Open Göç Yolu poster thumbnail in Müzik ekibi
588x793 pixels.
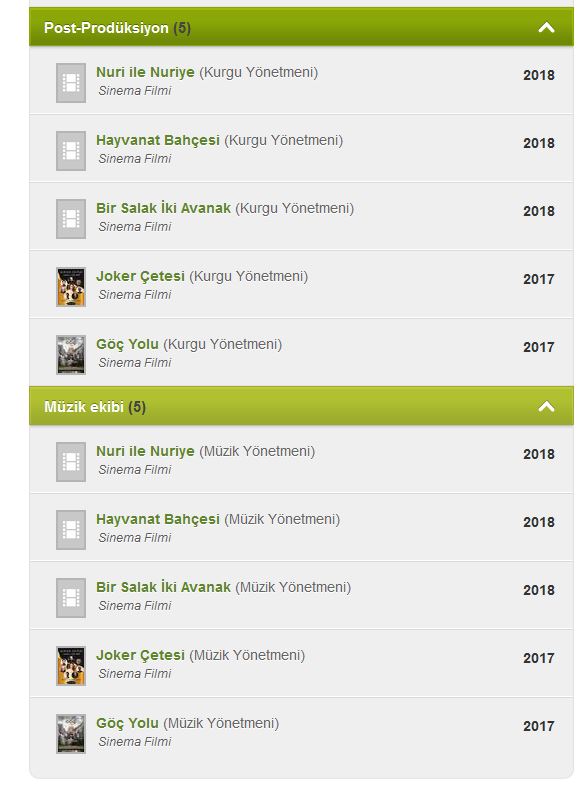pos(71,734)
